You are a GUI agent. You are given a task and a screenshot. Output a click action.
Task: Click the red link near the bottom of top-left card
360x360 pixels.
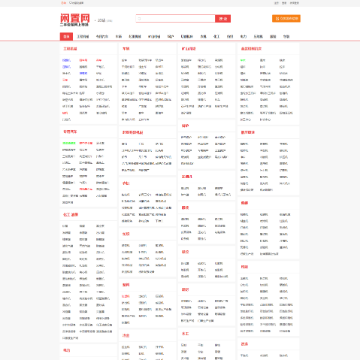(65, 113)
